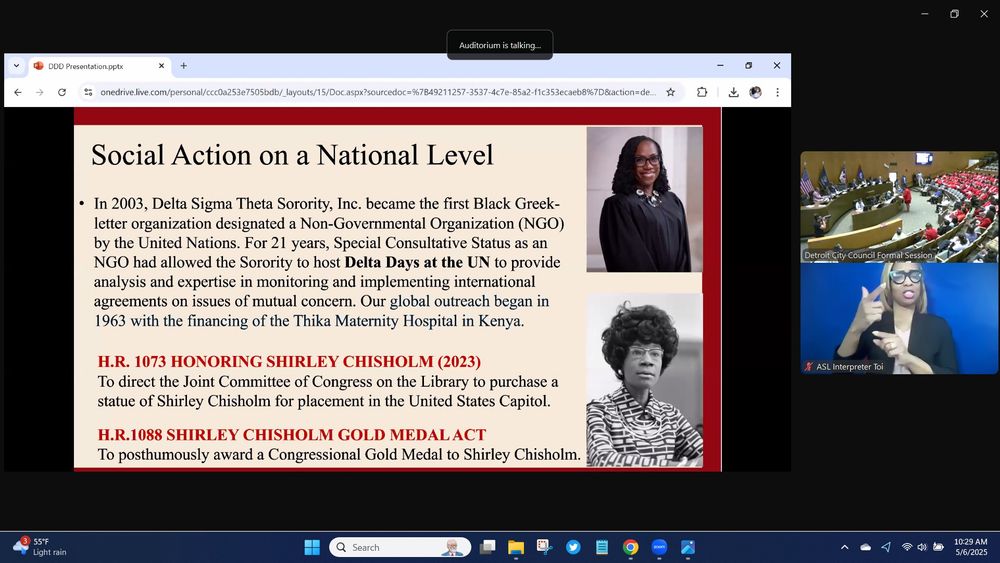Click heading H.R.1088 SHIRLEY CHISHOLM GOLD MEDAL ACT
This screenshot has height=563, width=1000.
click(291, 435)
